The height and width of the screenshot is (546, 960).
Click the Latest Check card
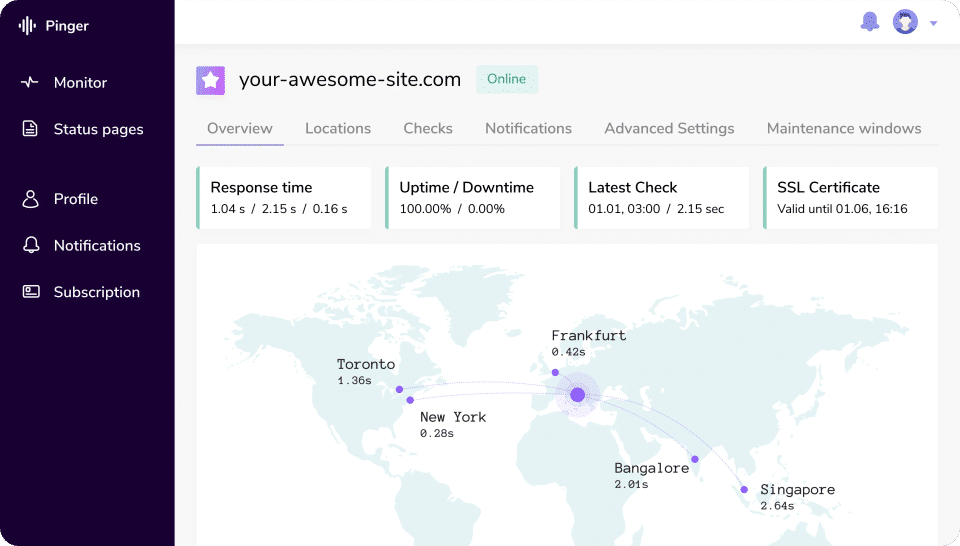(661, 198)
